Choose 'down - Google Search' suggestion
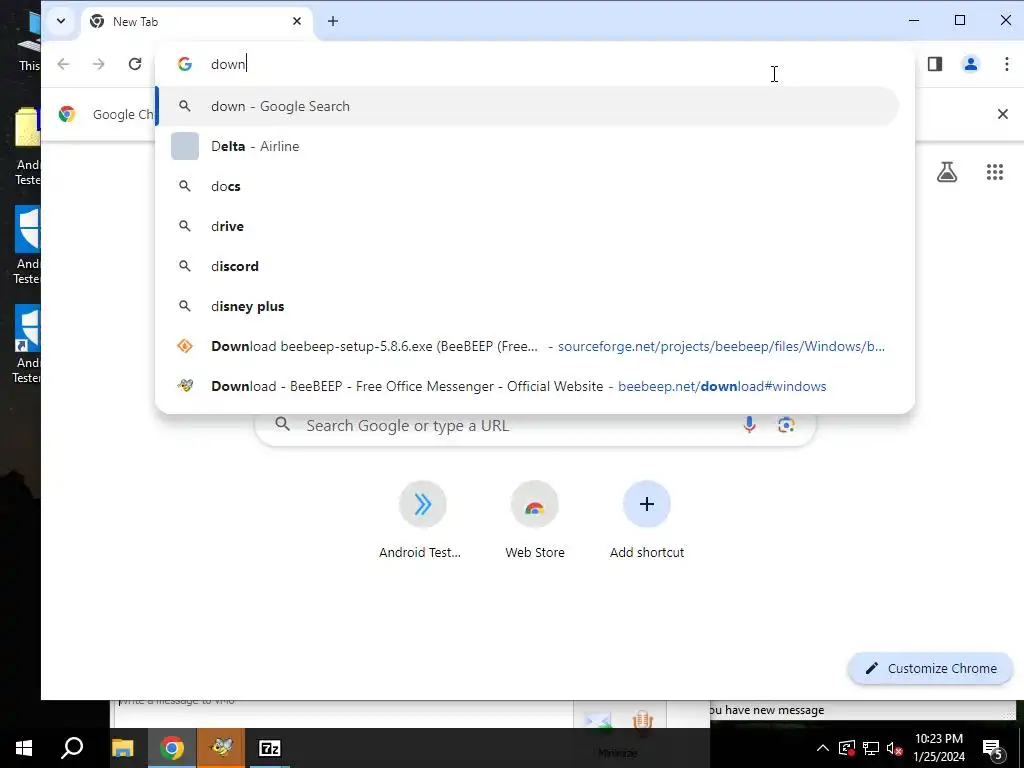The width and height of the screenshot is (1024, 768). tap(528, 106)
